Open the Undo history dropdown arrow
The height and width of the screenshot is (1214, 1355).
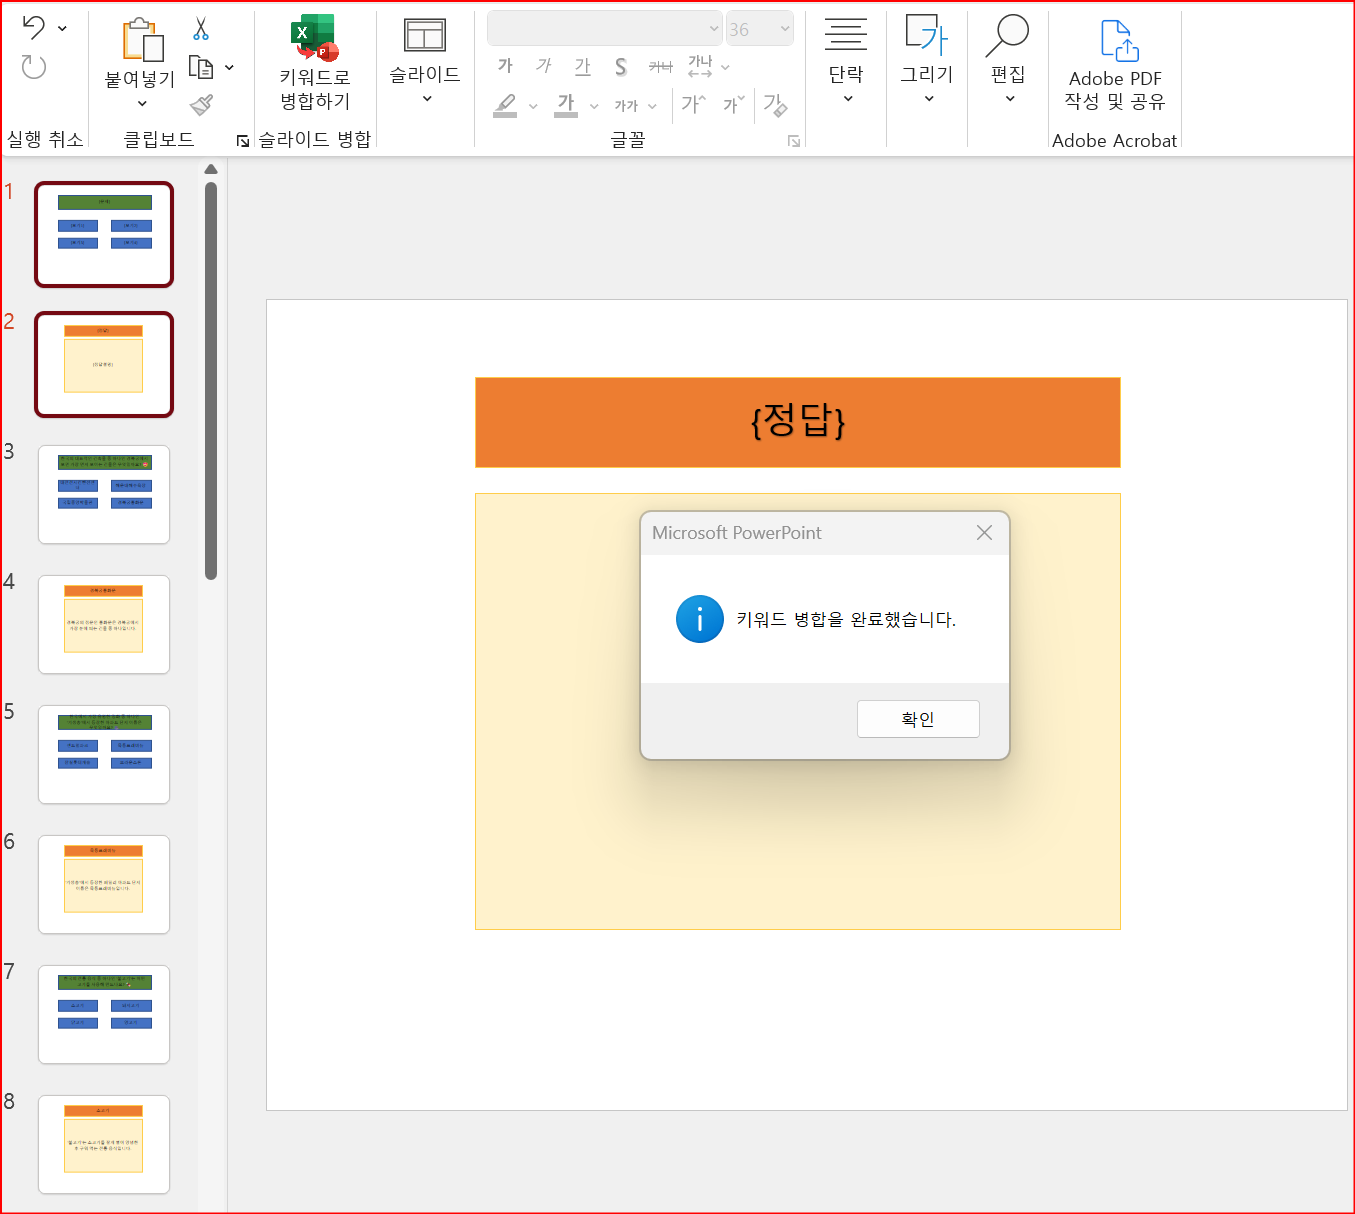62,29
